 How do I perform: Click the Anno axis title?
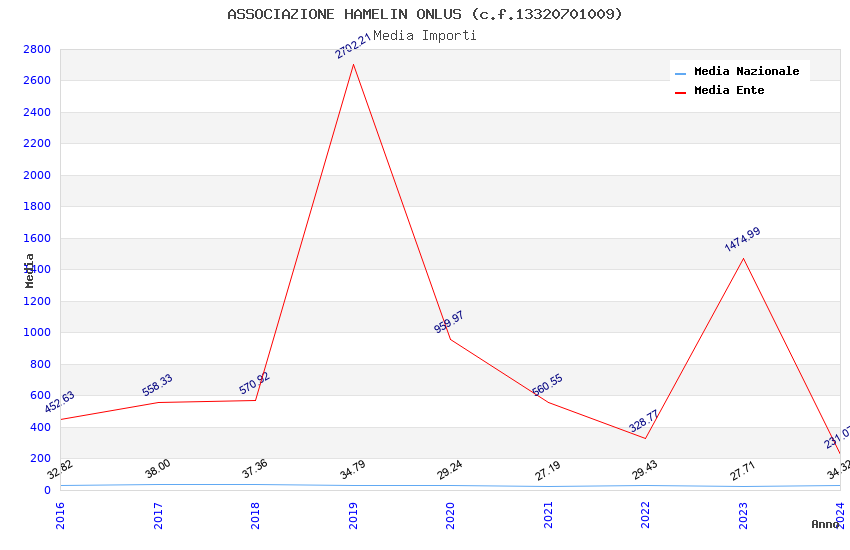[825, 524]
